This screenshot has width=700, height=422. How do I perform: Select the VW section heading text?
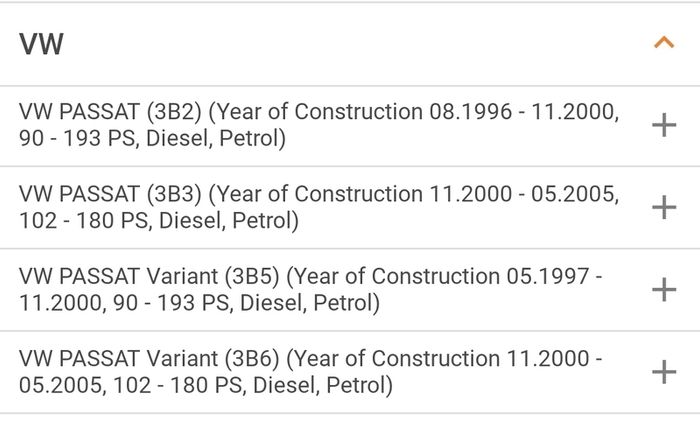click(x=41, y=44)
